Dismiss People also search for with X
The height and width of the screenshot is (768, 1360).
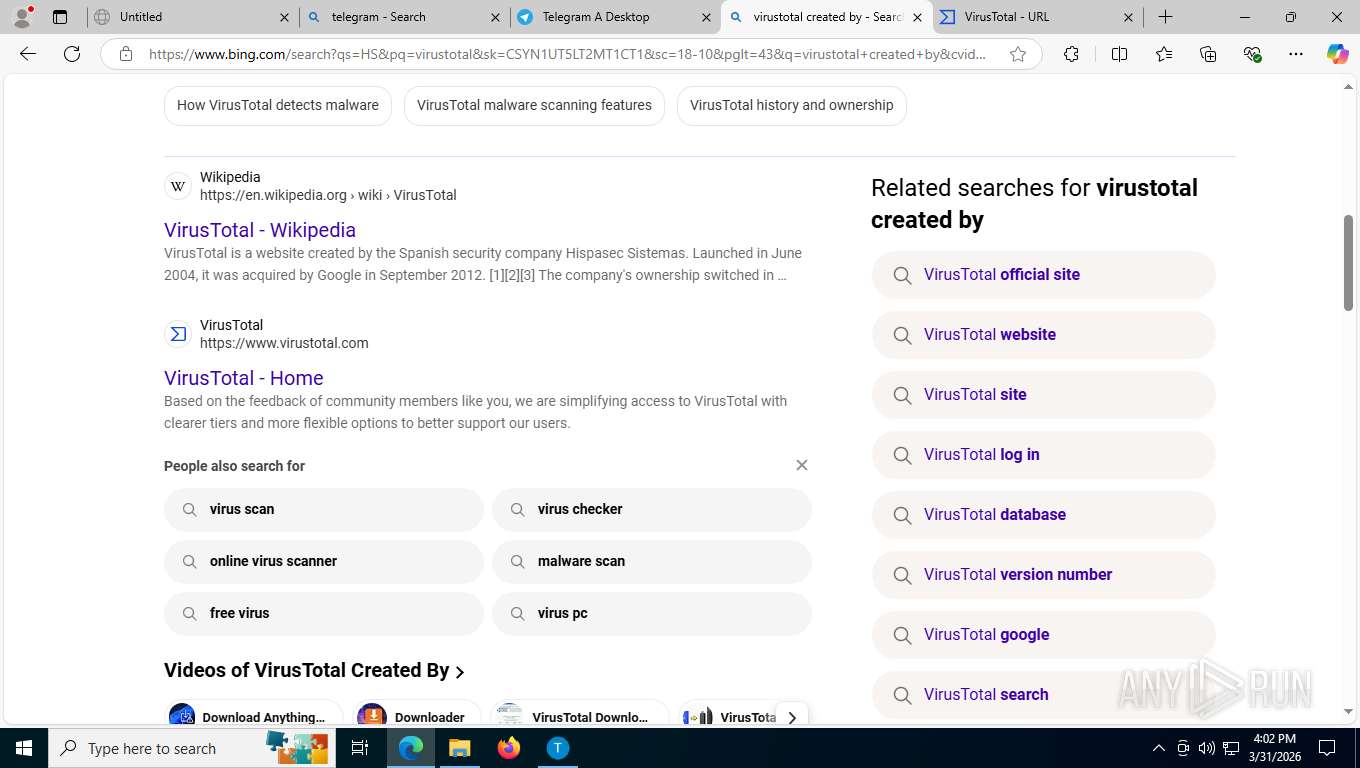801,465
